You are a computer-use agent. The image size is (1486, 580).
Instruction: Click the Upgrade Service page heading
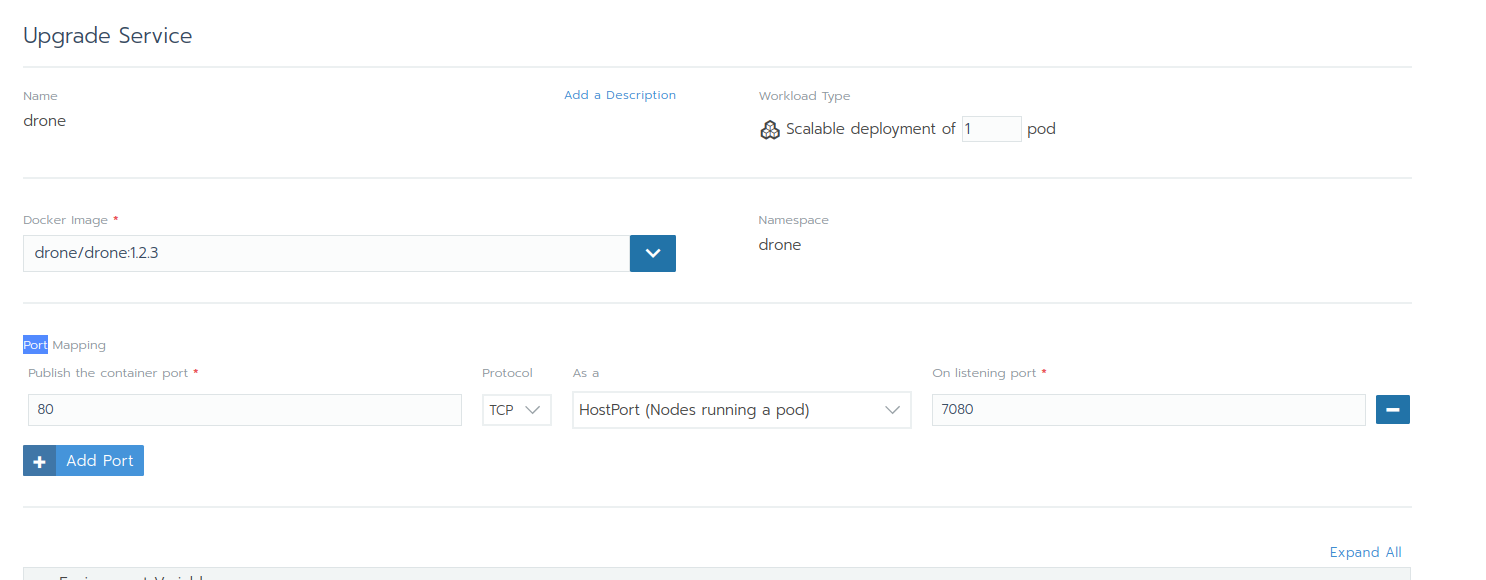[x=108, y=36]
